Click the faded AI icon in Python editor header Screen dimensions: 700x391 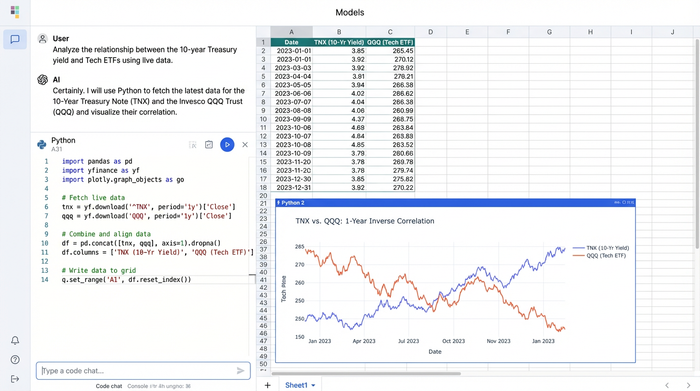click(192, 145)
